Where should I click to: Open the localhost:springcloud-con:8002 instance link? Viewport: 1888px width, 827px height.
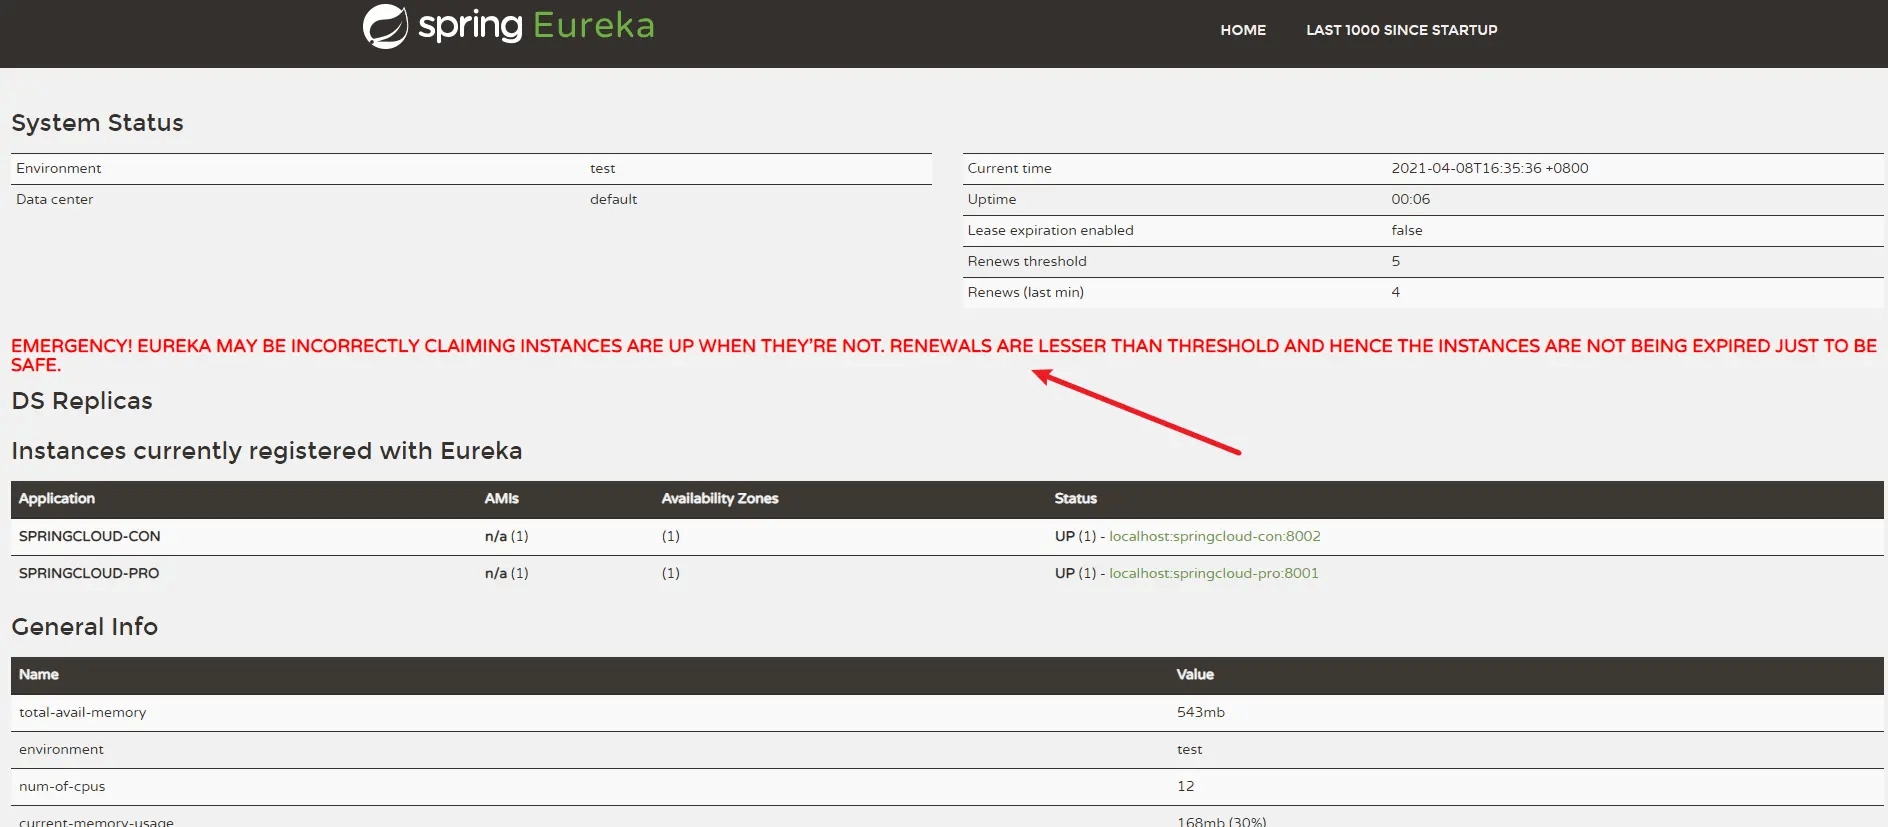click(x=1214, y=536)
